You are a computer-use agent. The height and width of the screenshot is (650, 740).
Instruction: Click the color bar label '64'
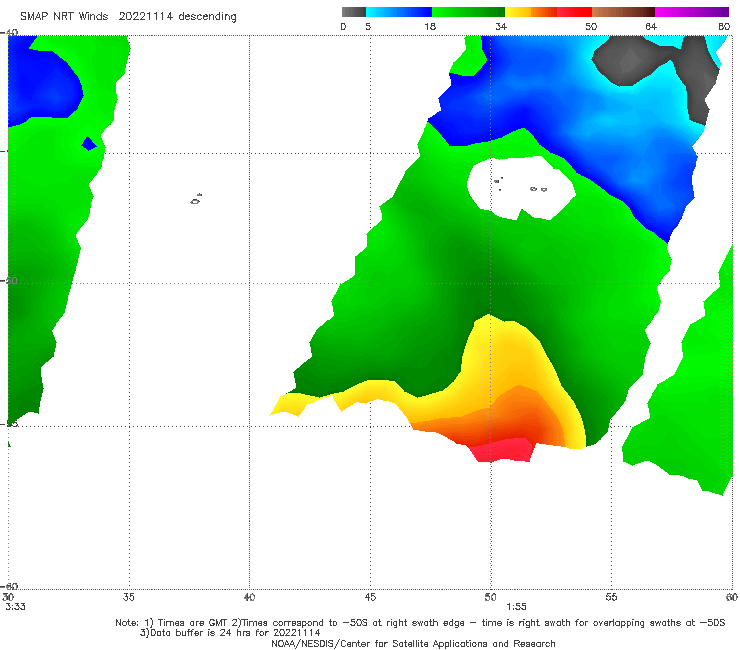click(651, 27)
